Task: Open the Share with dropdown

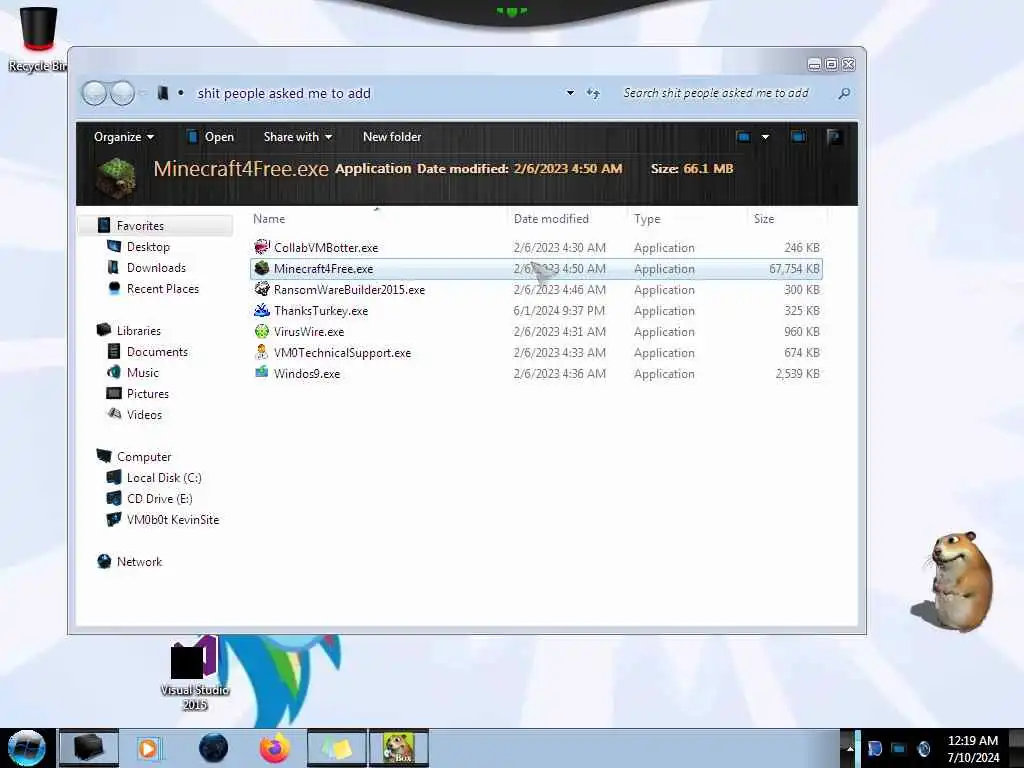Action: click(x=298, y=137)
